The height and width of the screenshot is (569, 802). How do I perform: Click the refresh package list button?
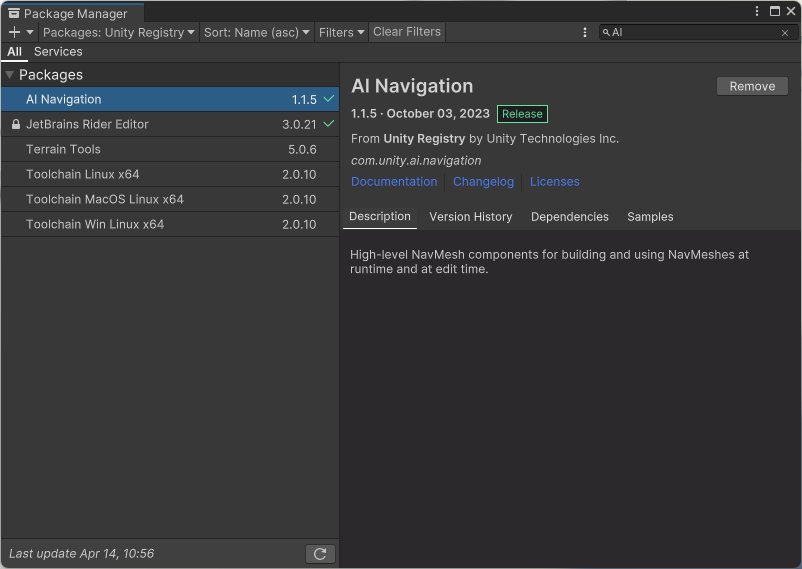tap(320, 554)
